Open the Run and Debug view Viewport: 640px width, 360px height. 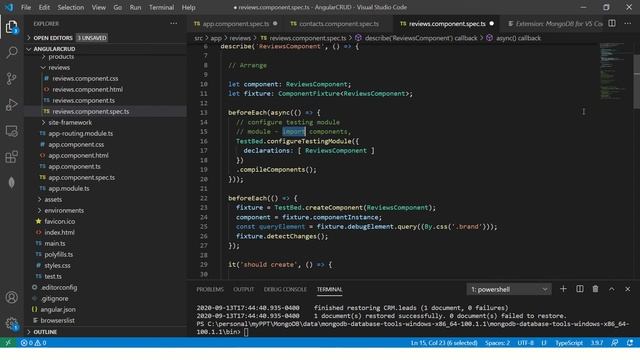pyautogui.click(x=11, y=104)
